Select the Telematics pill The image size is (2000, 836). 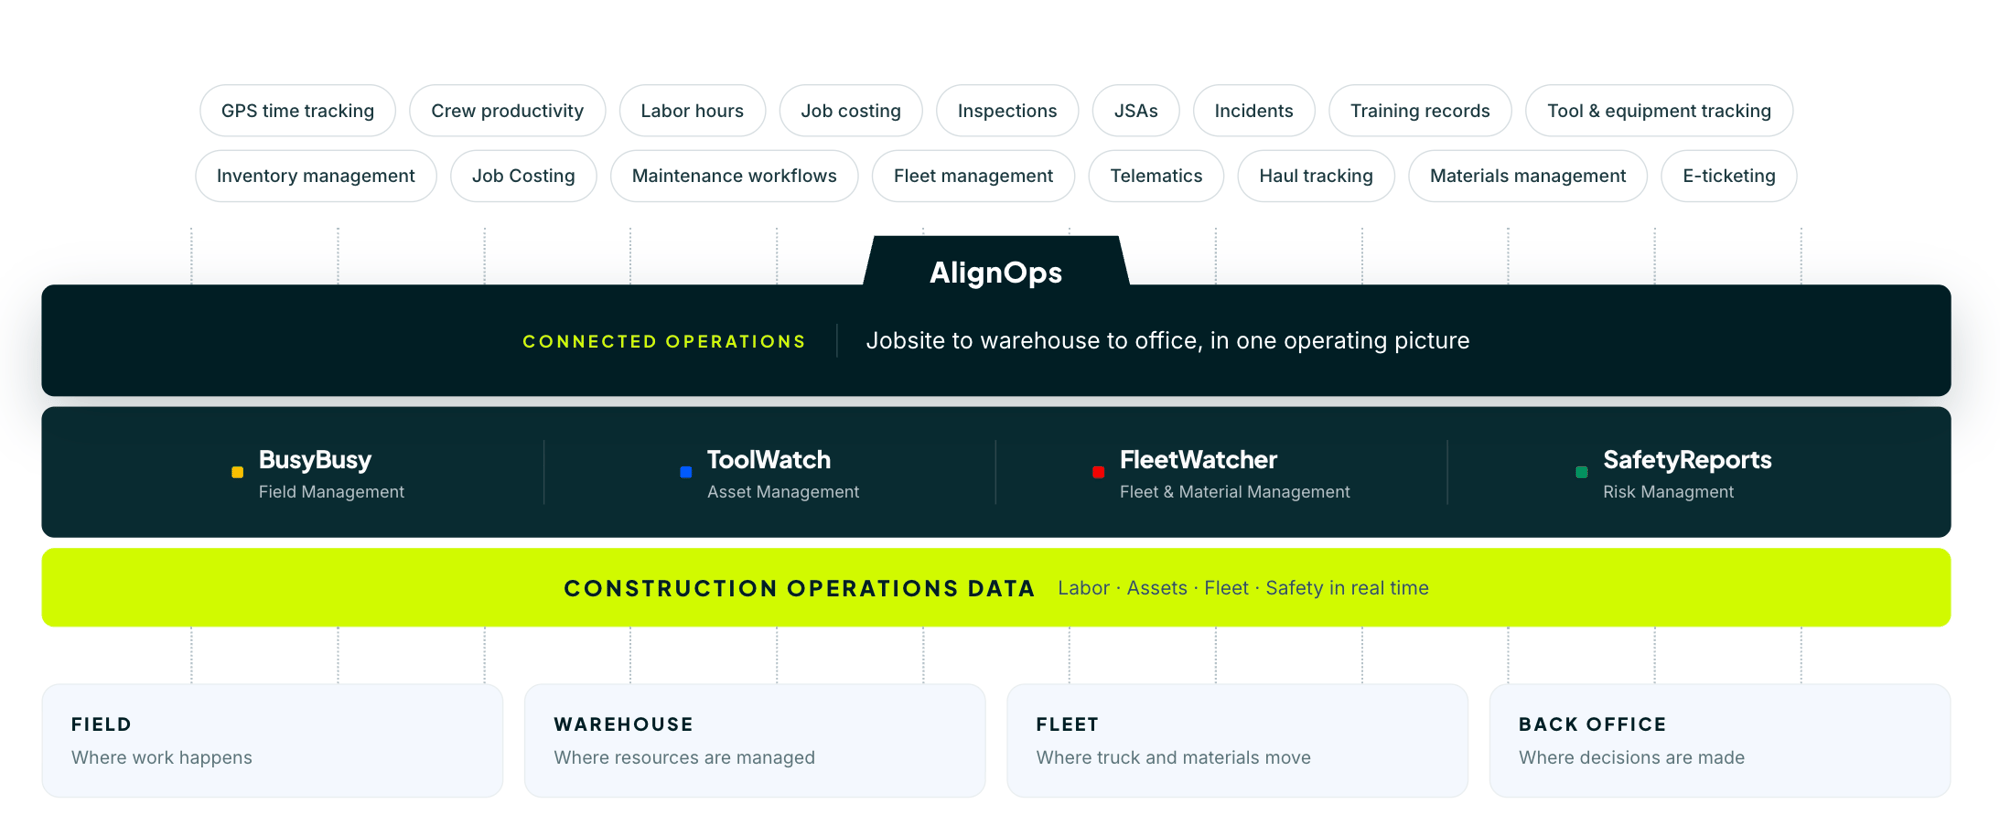pyautogui.click(x=1156, y=176)
